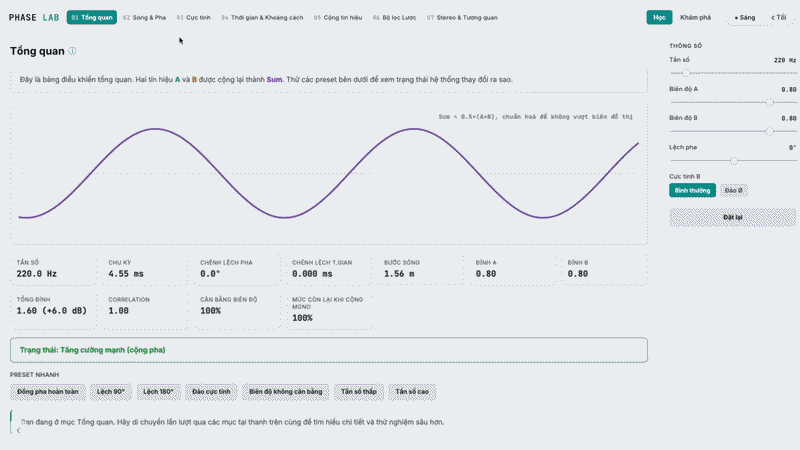Screen dimensions: 800x450
Task: Open the Sóng & Pha tab
Action: (x=144, y=17)
